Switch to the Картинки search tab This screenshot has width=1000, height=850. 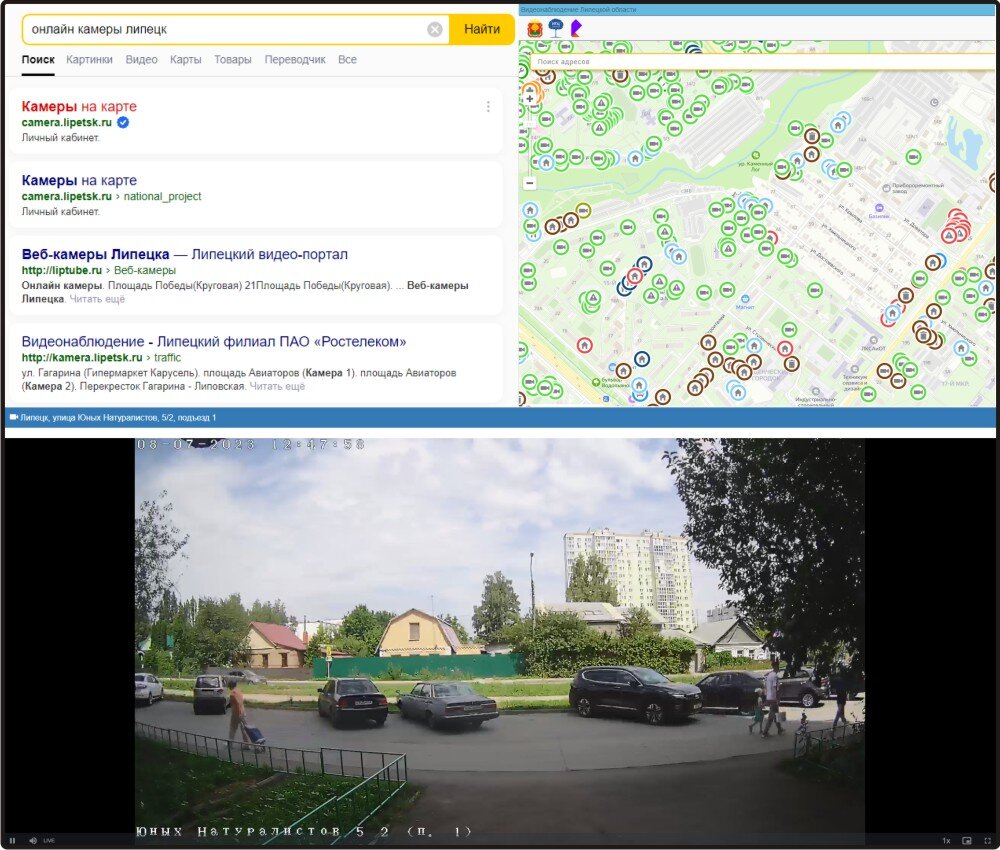point(91,60)
